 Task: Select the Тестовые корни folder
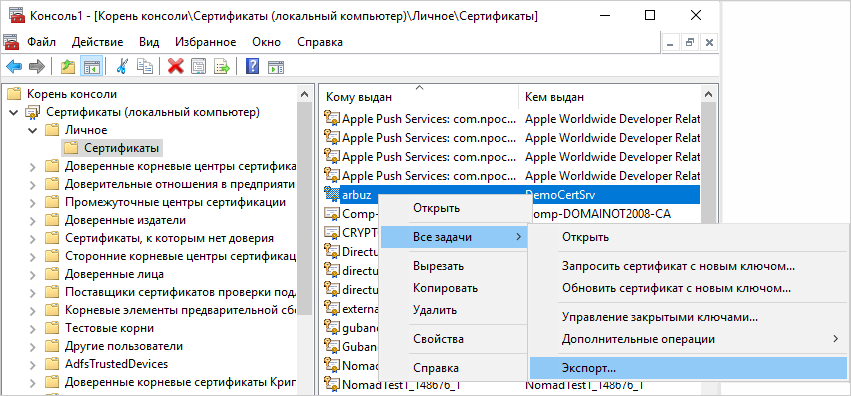[109, 328]
